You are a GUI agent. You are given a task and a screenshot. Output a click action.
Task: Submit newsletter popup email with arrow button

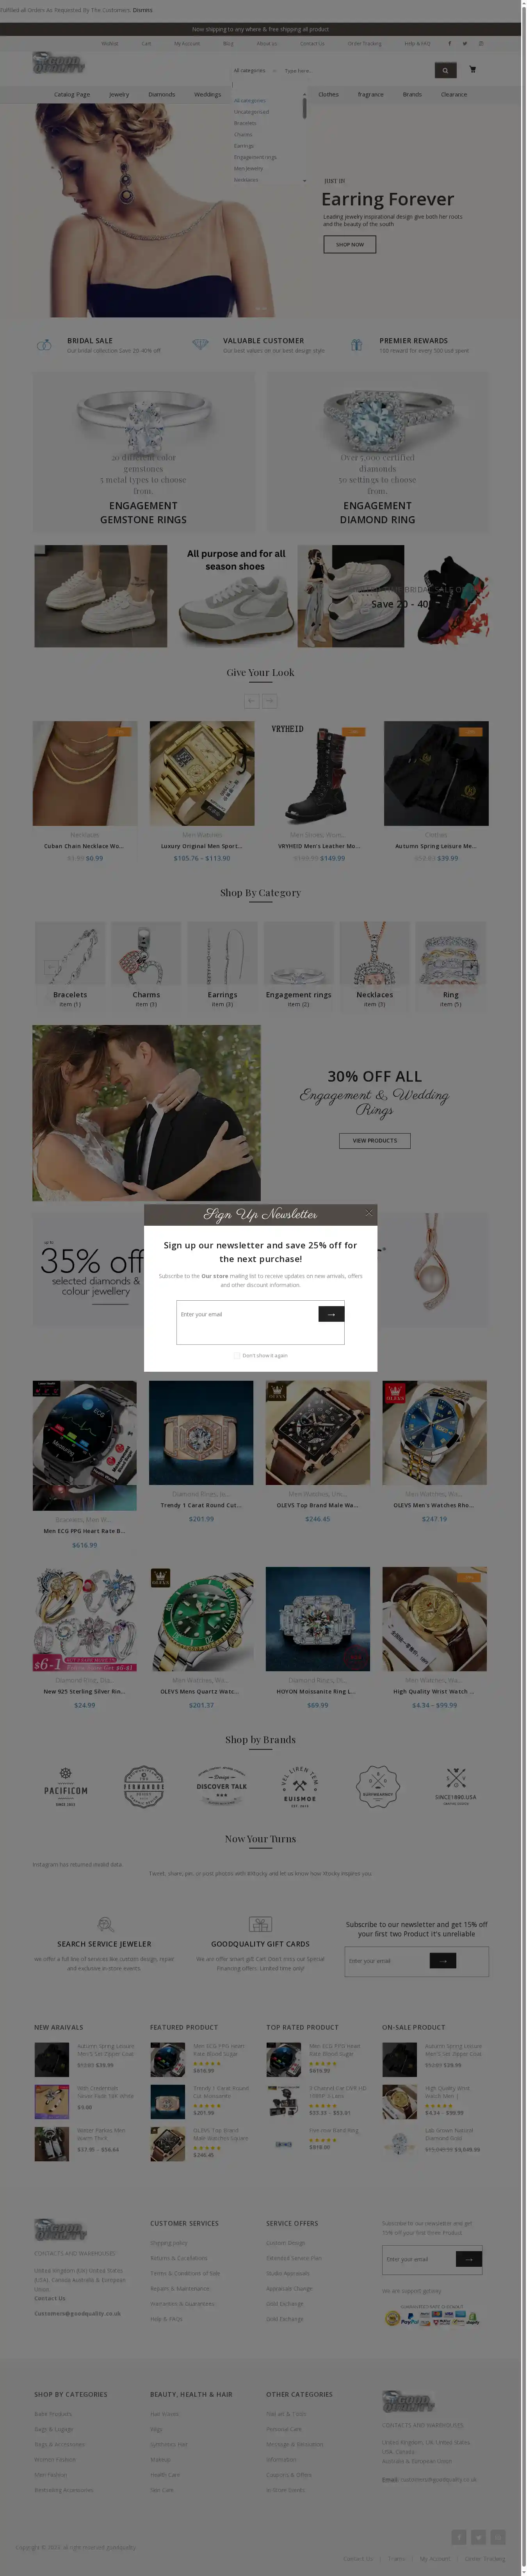tap(331, 1314)
